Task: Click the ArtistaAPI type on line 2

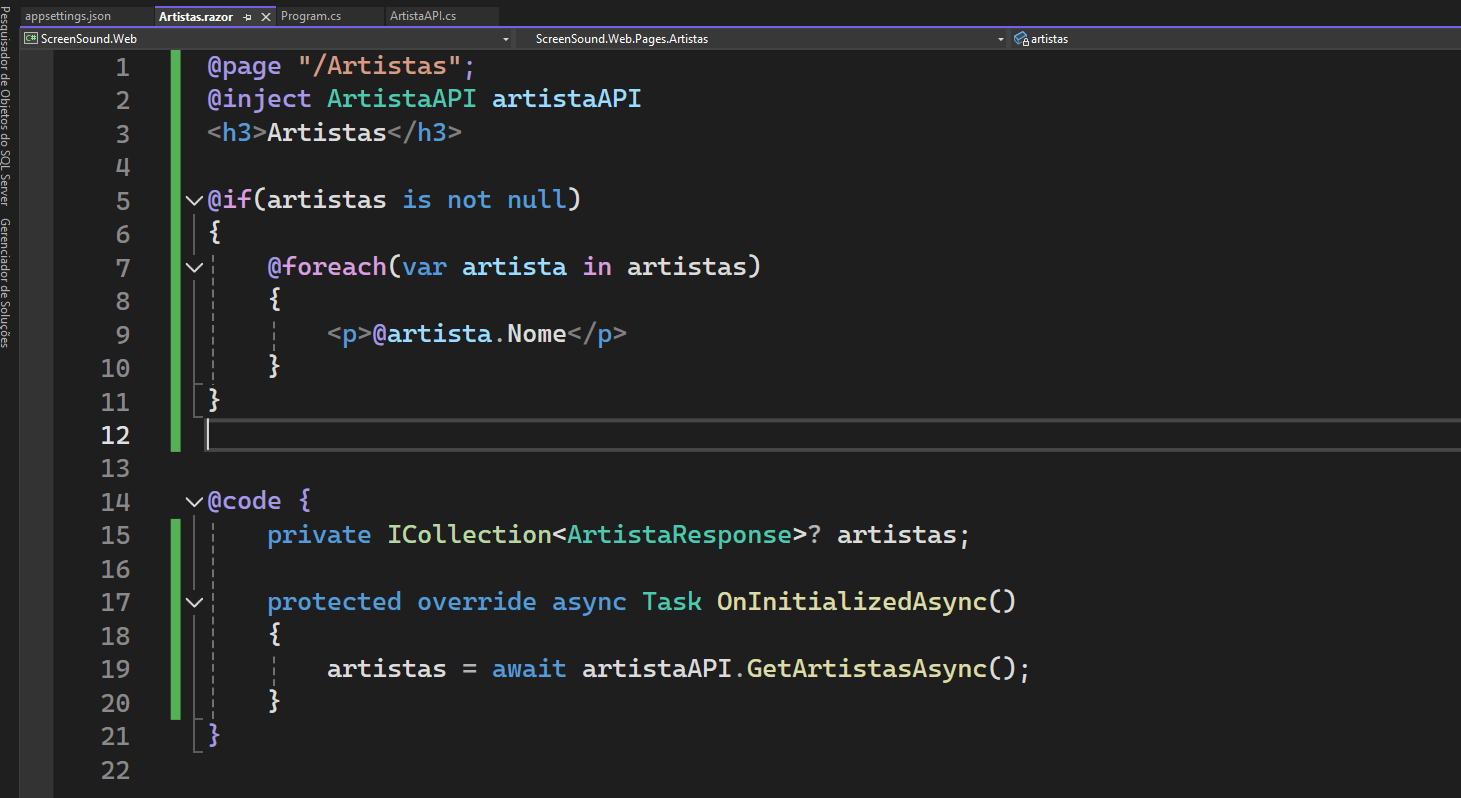Action: coord(402,100)
